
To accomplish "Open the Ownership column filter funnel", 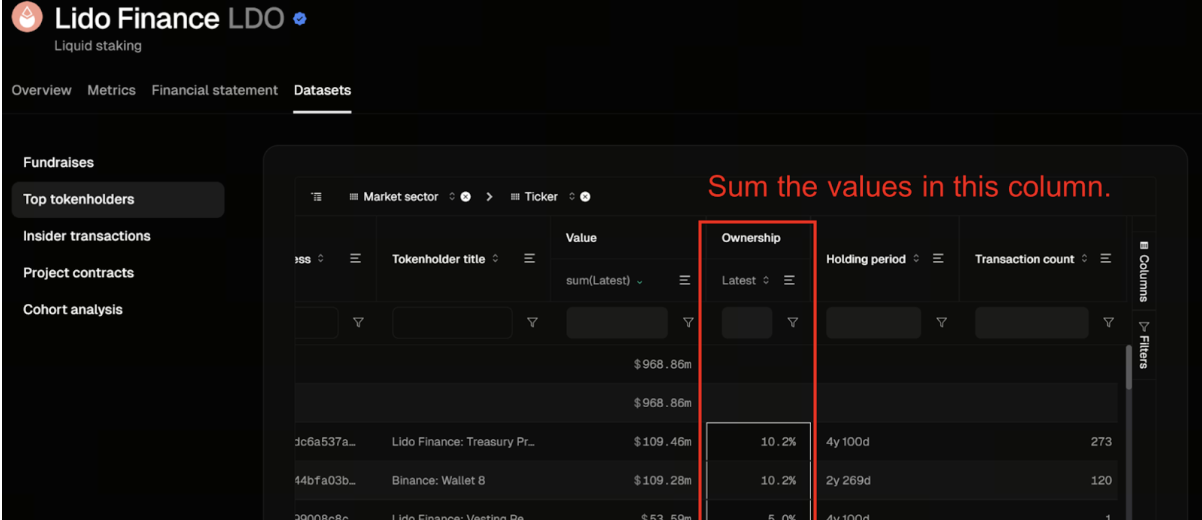I will pos(793,323).
